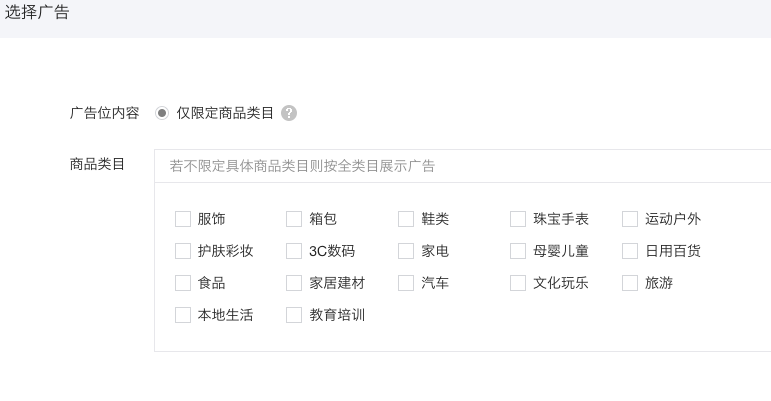
Task: Click the help question mark icon
Action: [x=289, y=113]
